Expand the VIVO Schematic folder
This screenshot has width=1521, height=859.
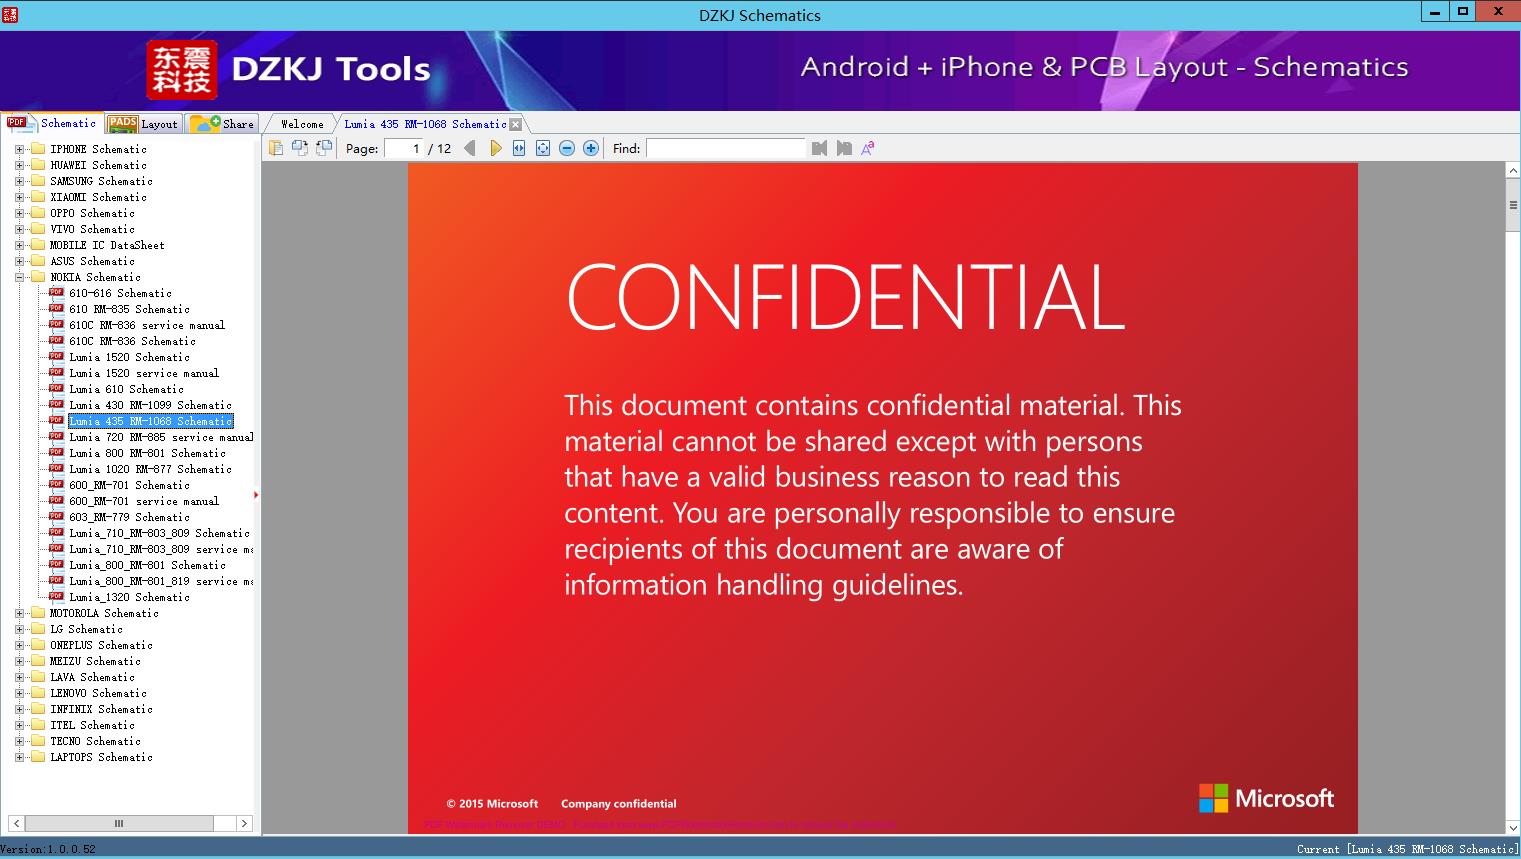19,229
